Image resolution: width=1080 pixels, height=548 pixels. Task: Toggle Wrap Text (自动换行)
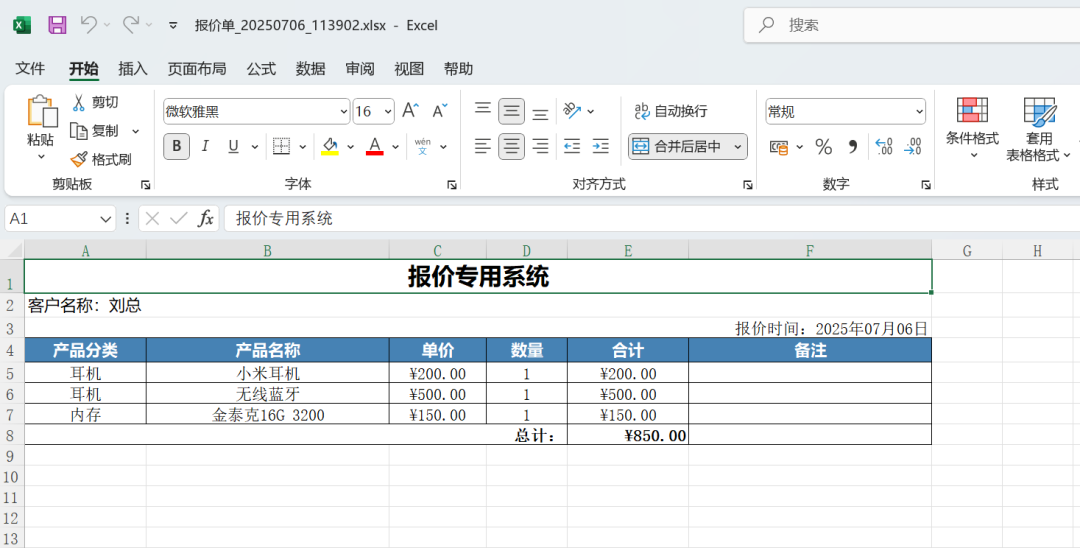tap(671, 111)
